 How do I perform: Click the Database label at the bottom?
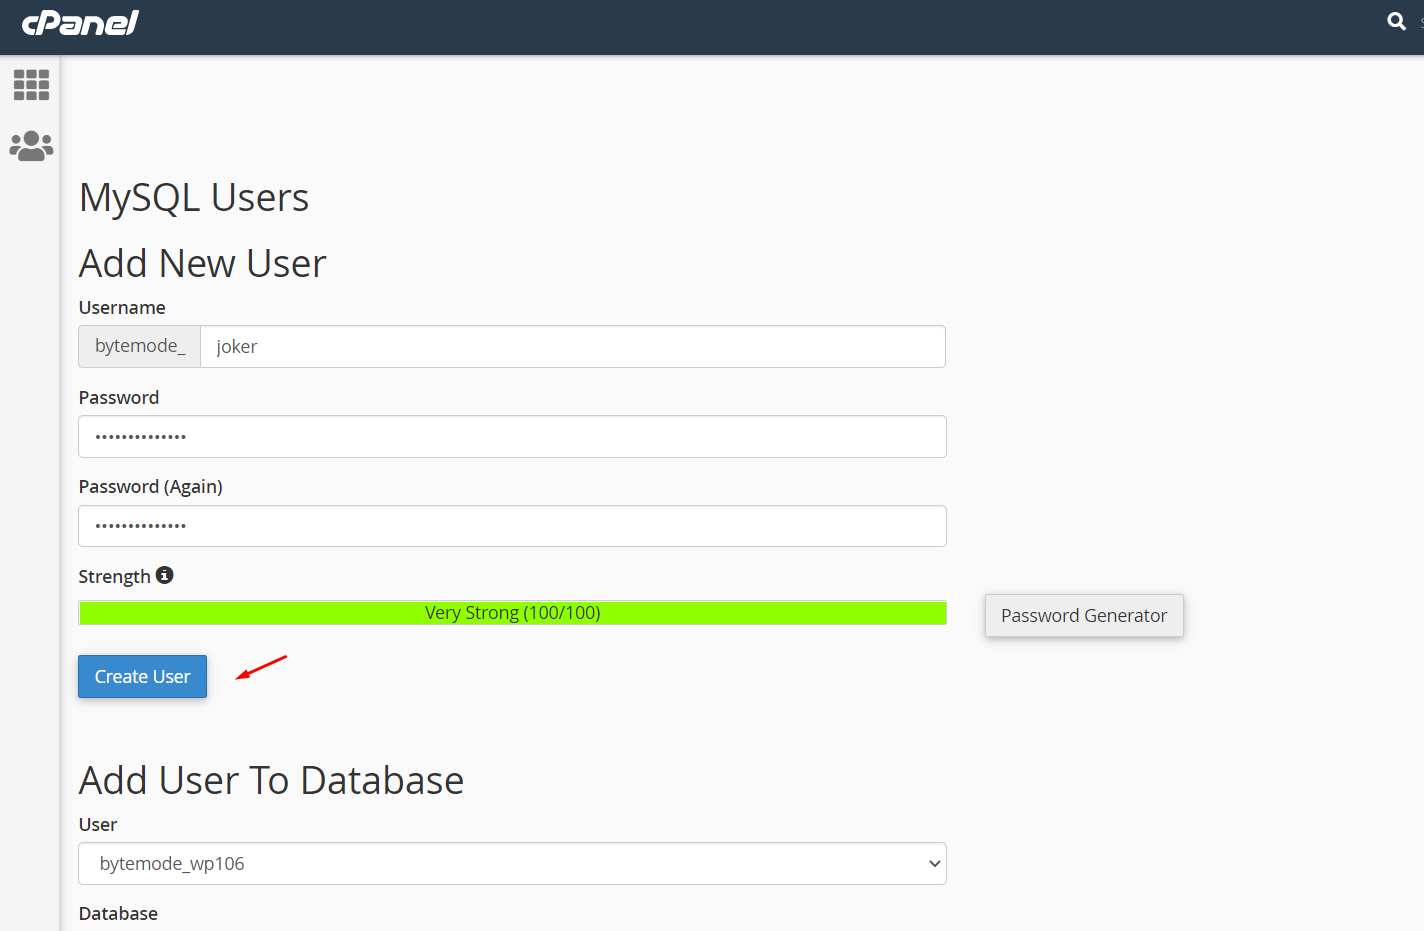click(x=118, y=914)
